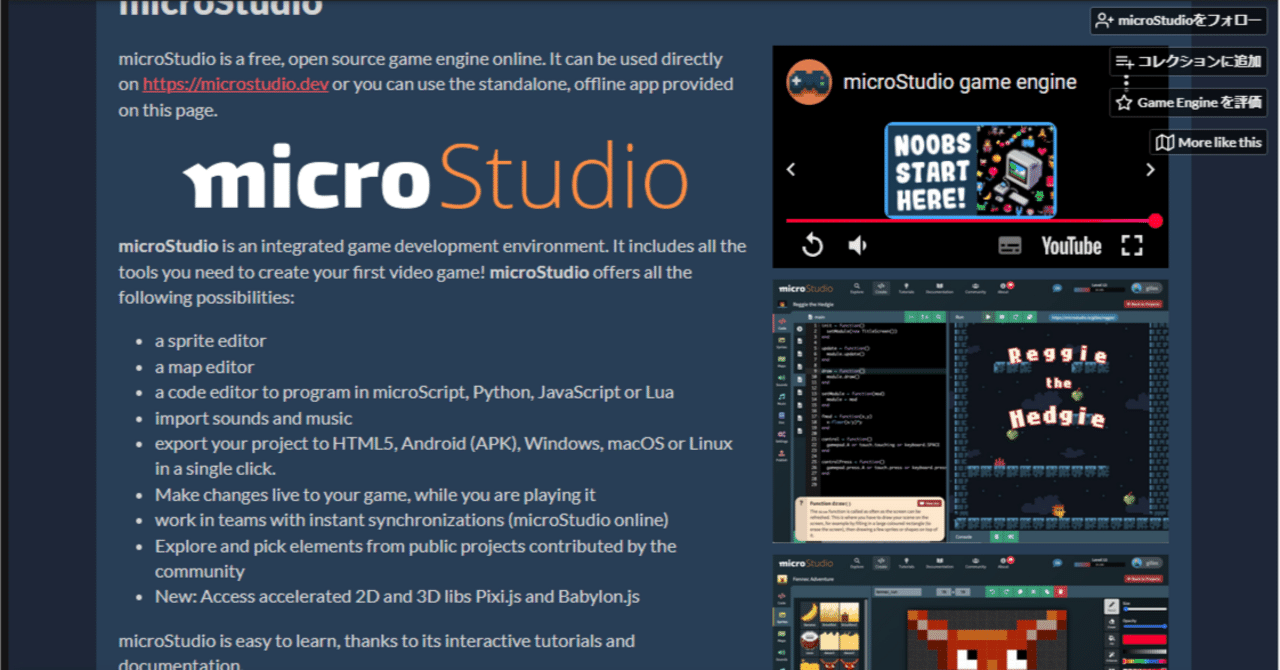
Task: Rate the engine with Game Engine を評価
Action: point(1188,101)
